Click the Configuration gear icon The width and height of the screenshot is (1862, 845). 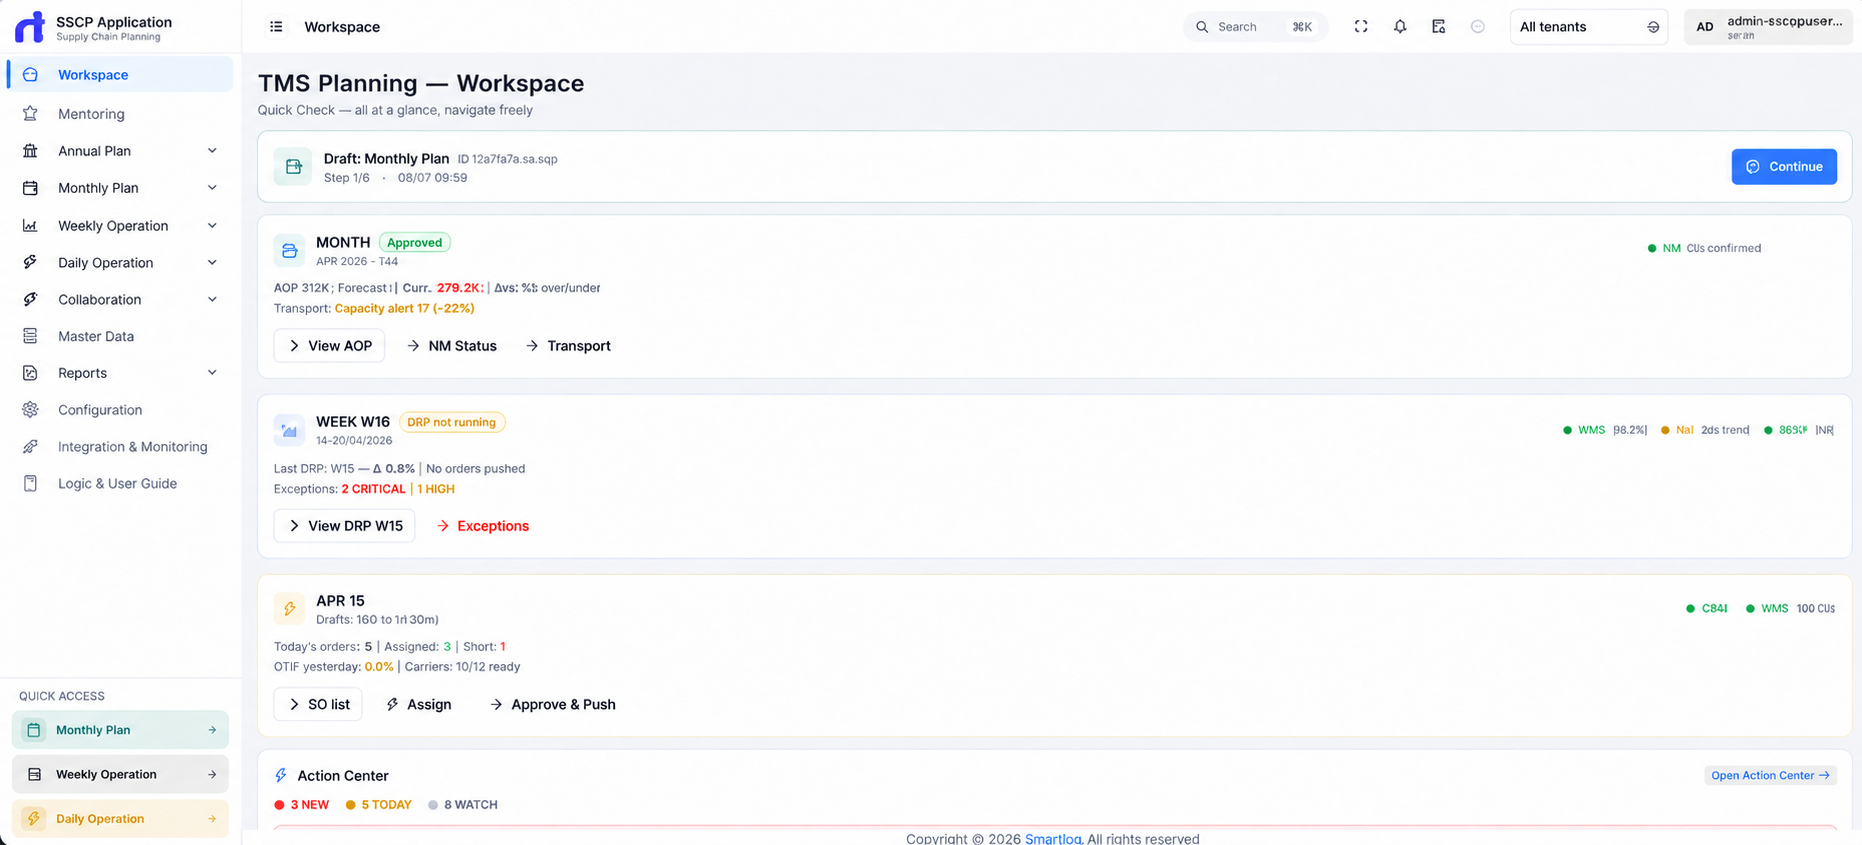pos(30,410)
